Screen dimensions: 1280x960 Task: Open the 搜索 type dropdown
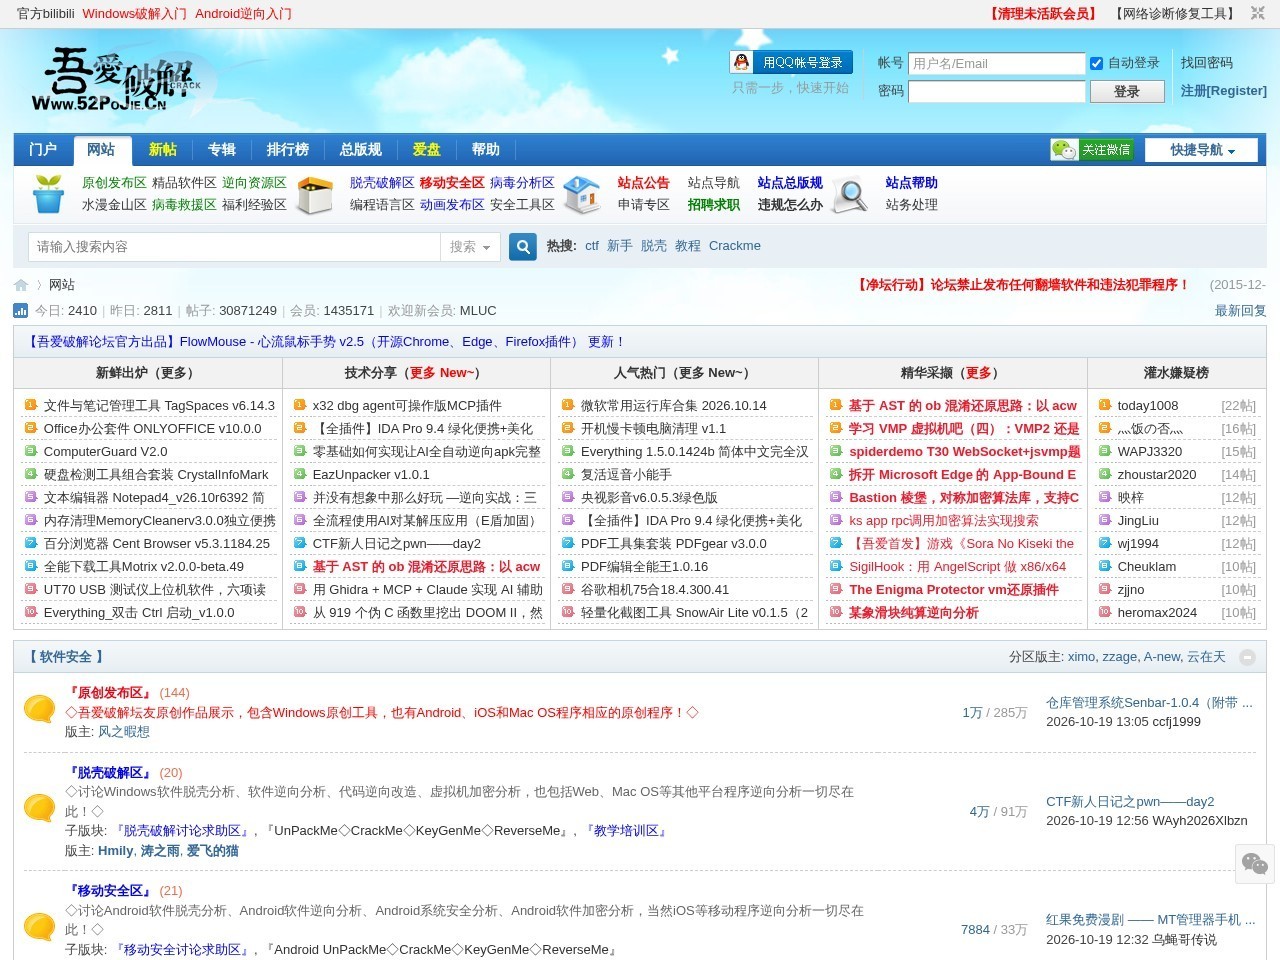[x=470, y=247]
